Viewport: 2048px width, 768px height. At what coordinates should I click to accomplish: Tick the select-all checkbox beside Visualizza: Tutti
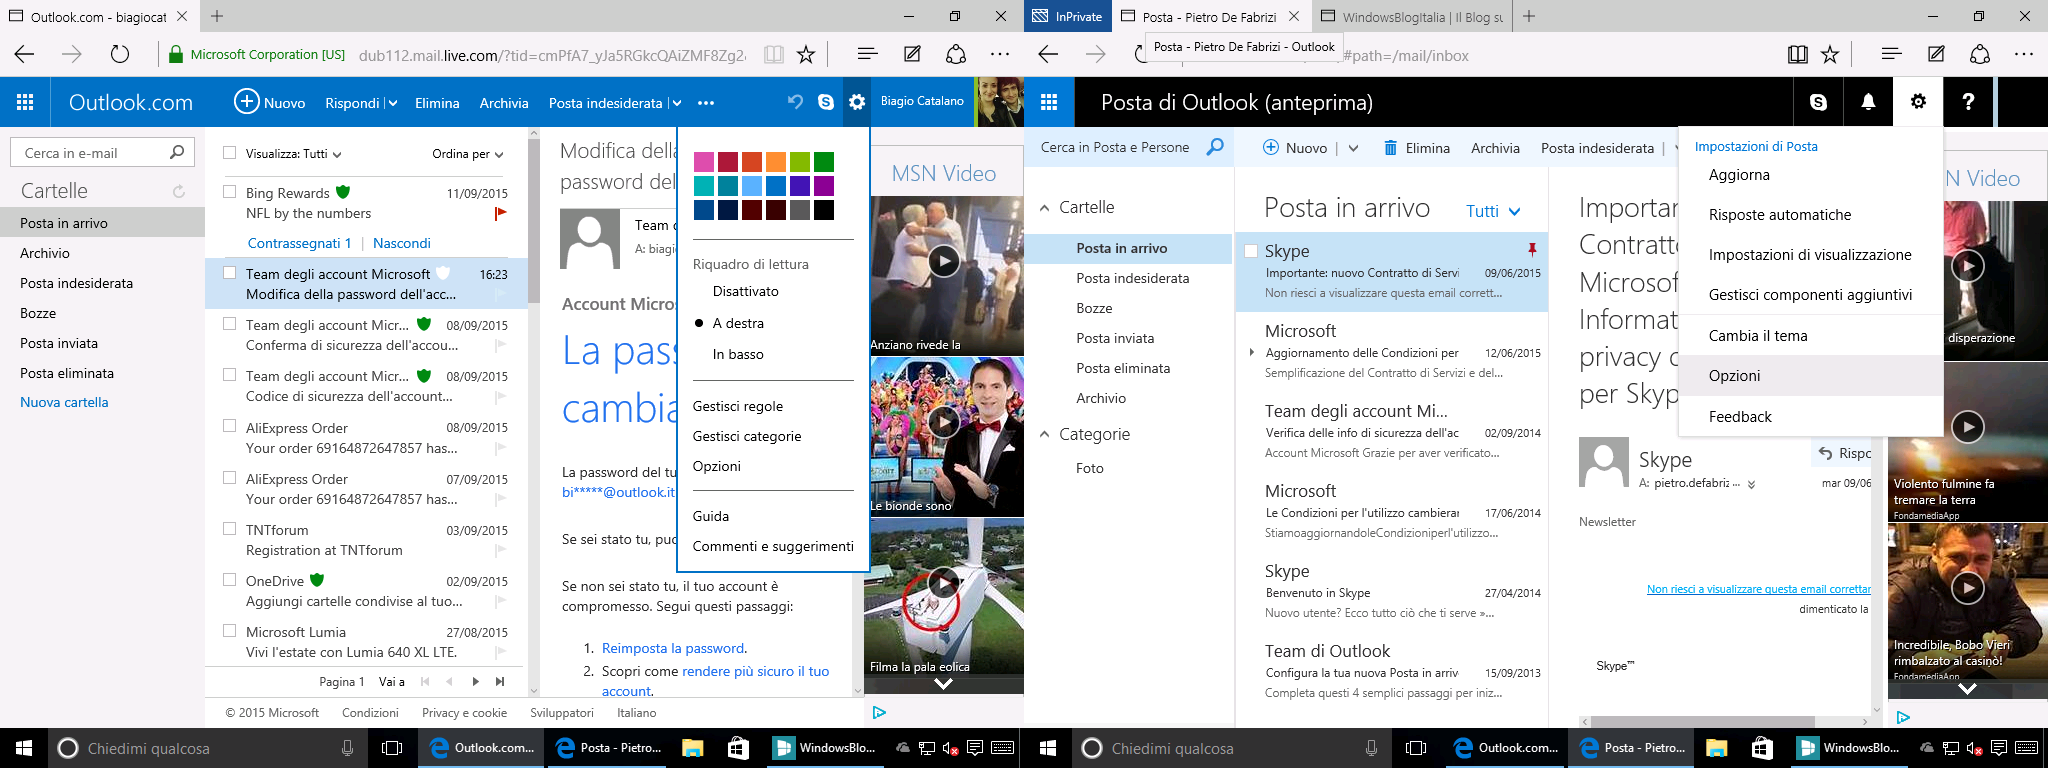click(x=230, y=153)
